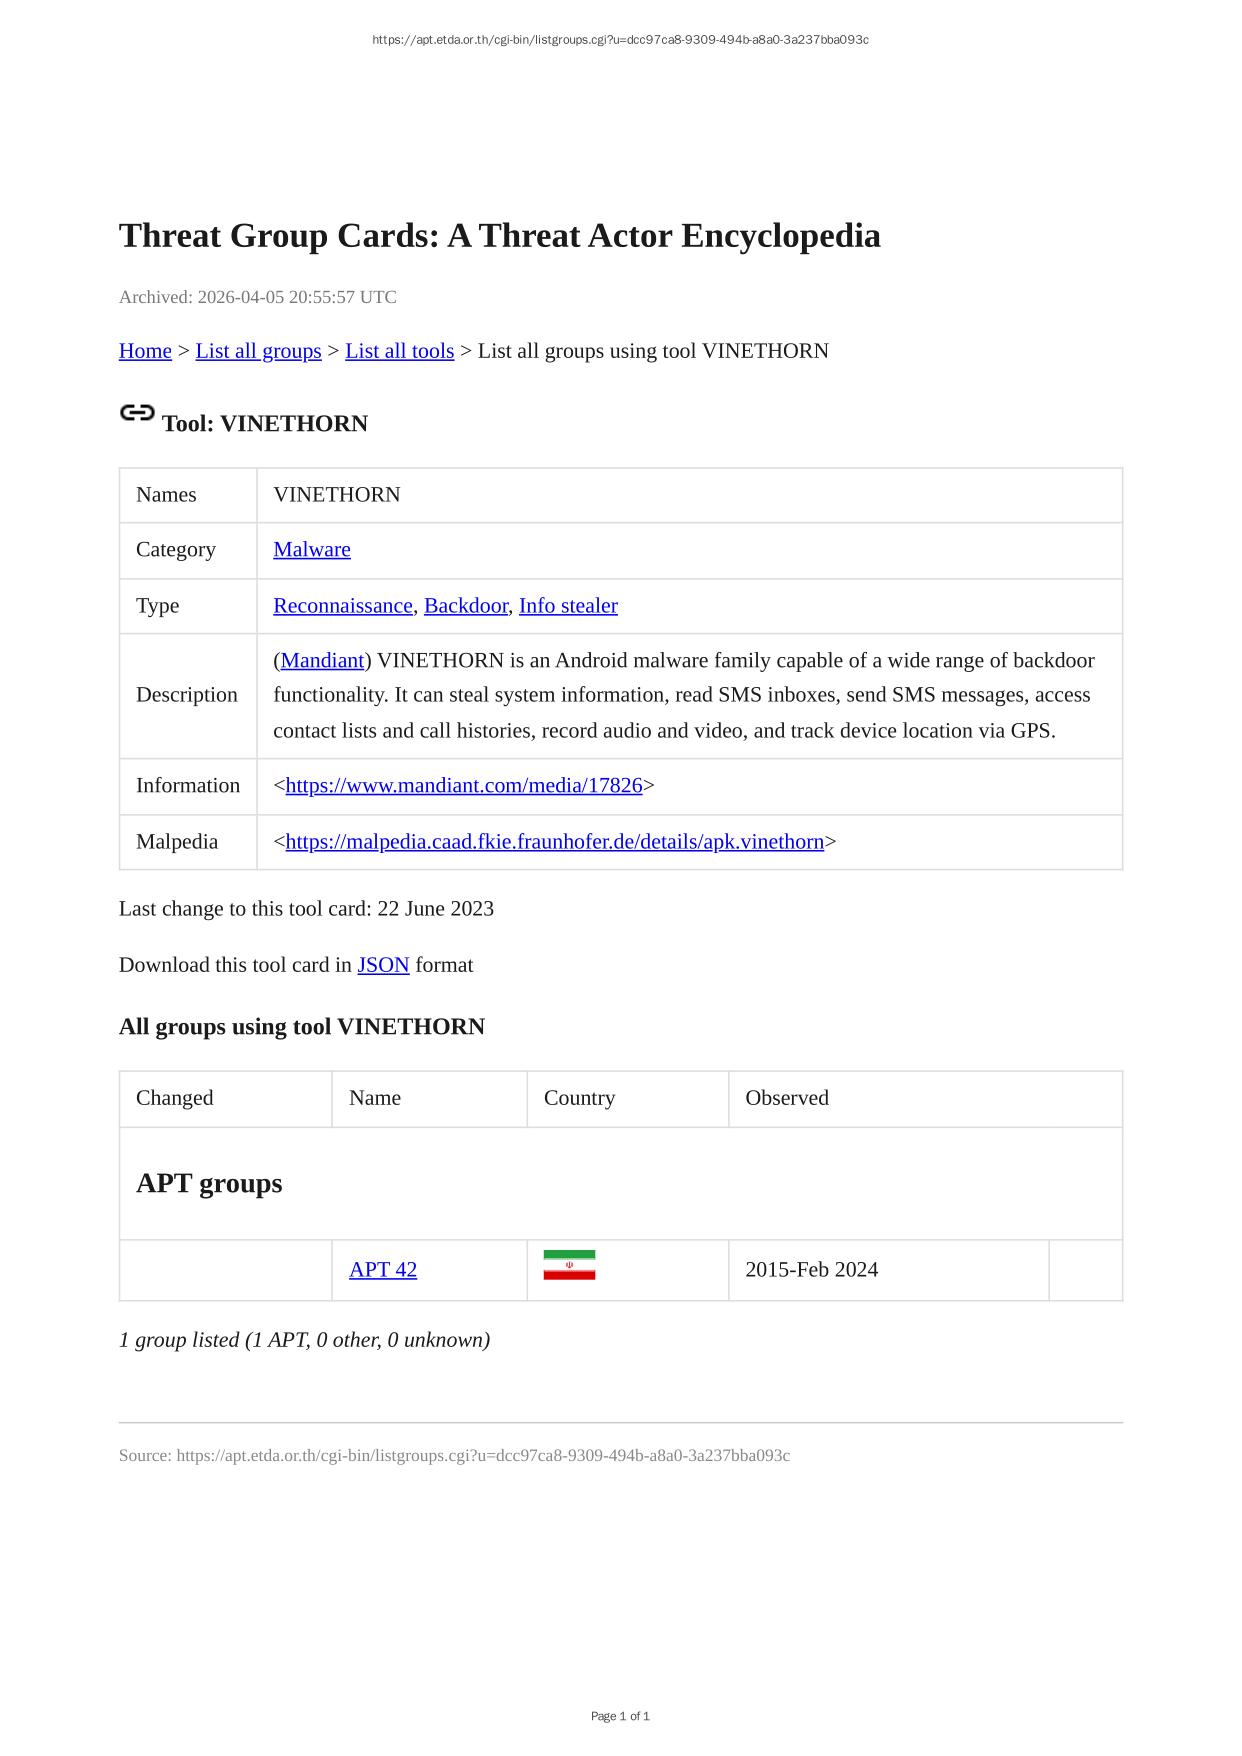Open the Home breadcrumb link
The width and height of the screenshot is (1242, 1756).
[x=145, y=351]
